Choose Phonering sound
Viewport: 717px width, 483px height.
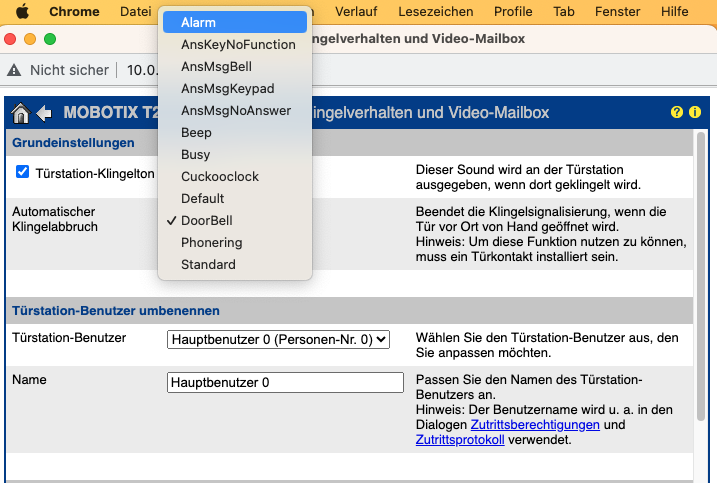click(x=235, y=242)
